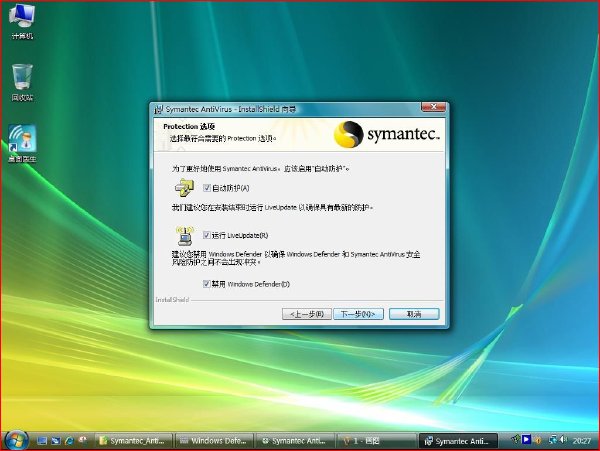Open the Recycle Bin desktop icon

22,82
